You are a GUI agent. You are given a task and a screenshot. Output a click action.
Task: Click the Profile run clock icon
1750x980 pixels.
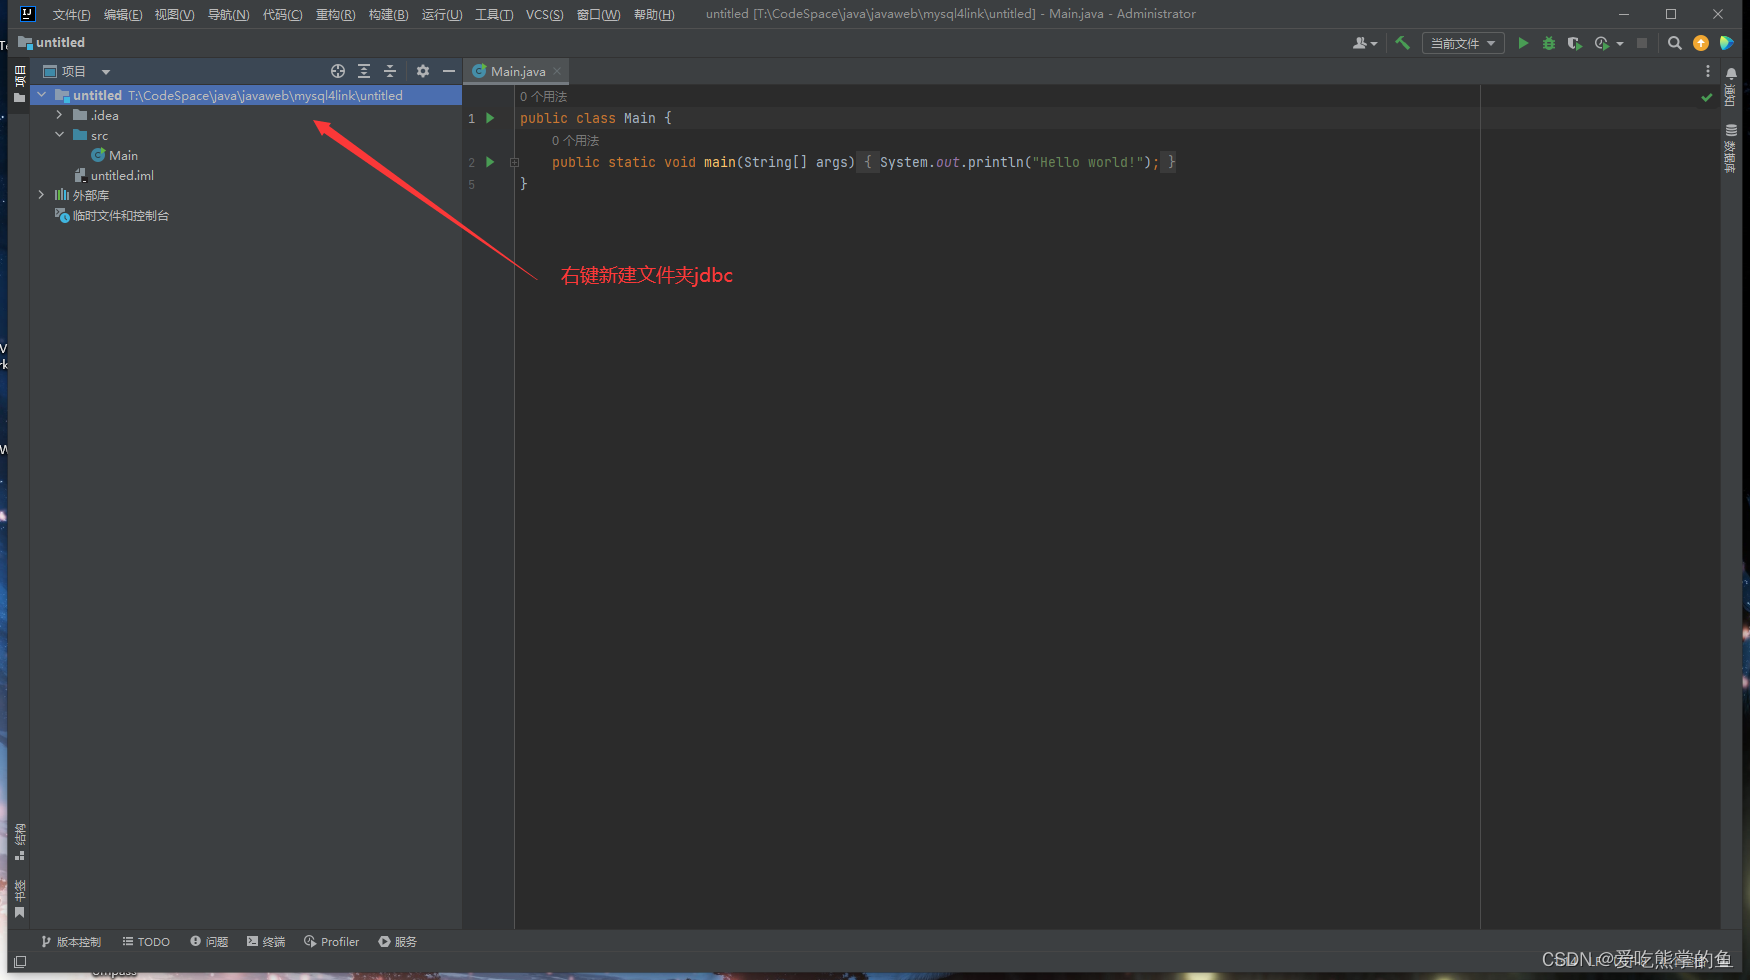pyautogui.click(x=1602, y=43)
